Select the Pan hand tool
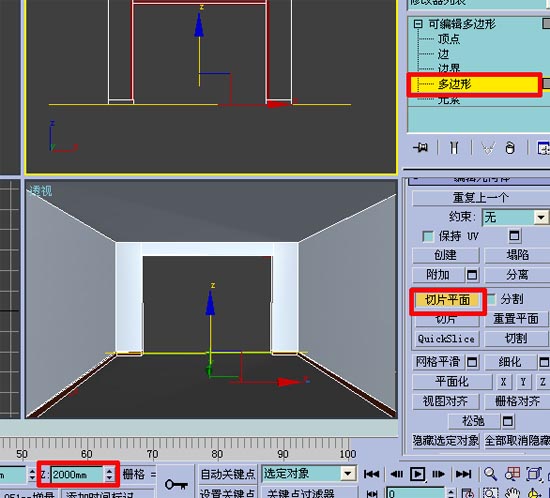 point(512,493)
